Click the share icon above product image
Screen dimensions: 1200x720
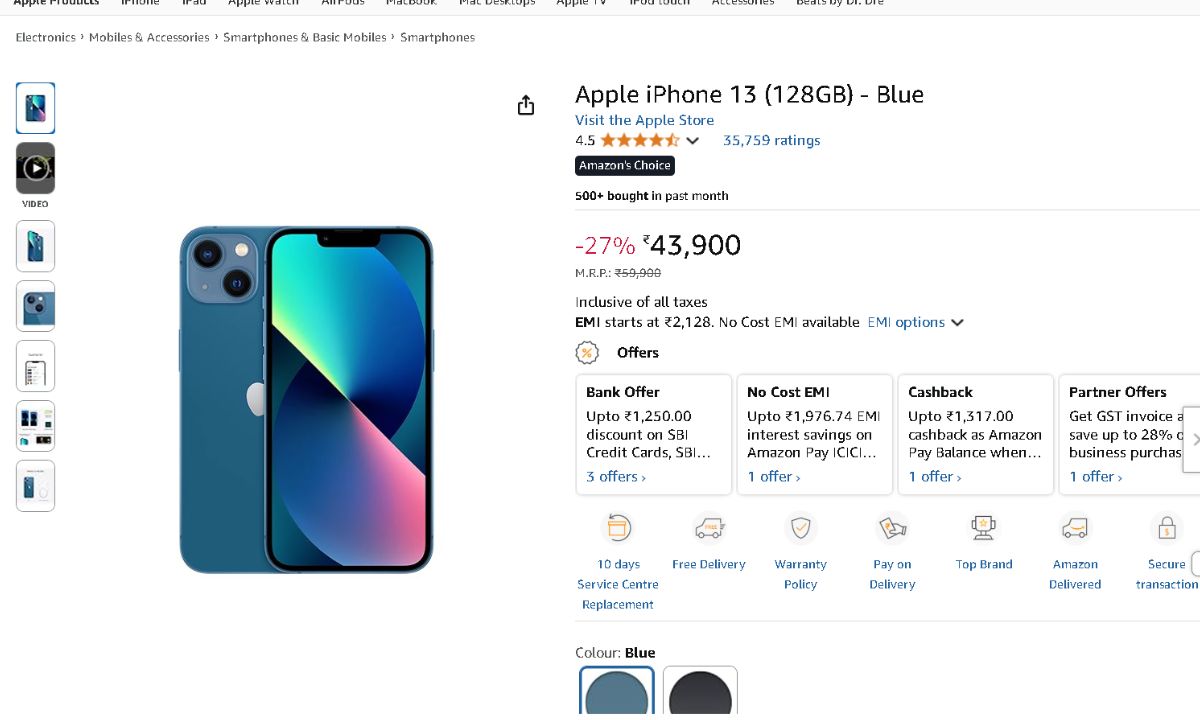point(526,106)
